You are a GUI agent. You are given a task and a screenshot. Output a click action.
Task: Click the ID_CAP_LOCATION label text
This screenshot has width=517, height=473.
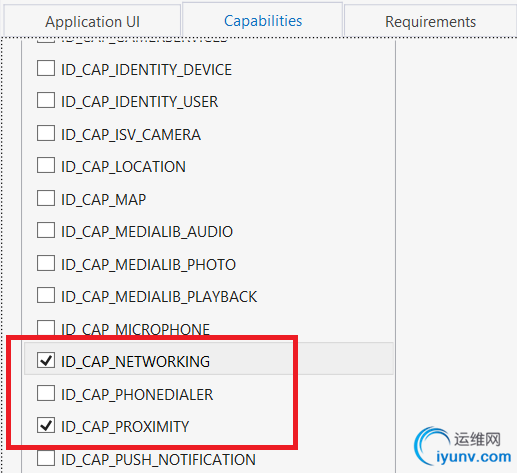click(x=123, y=167)
